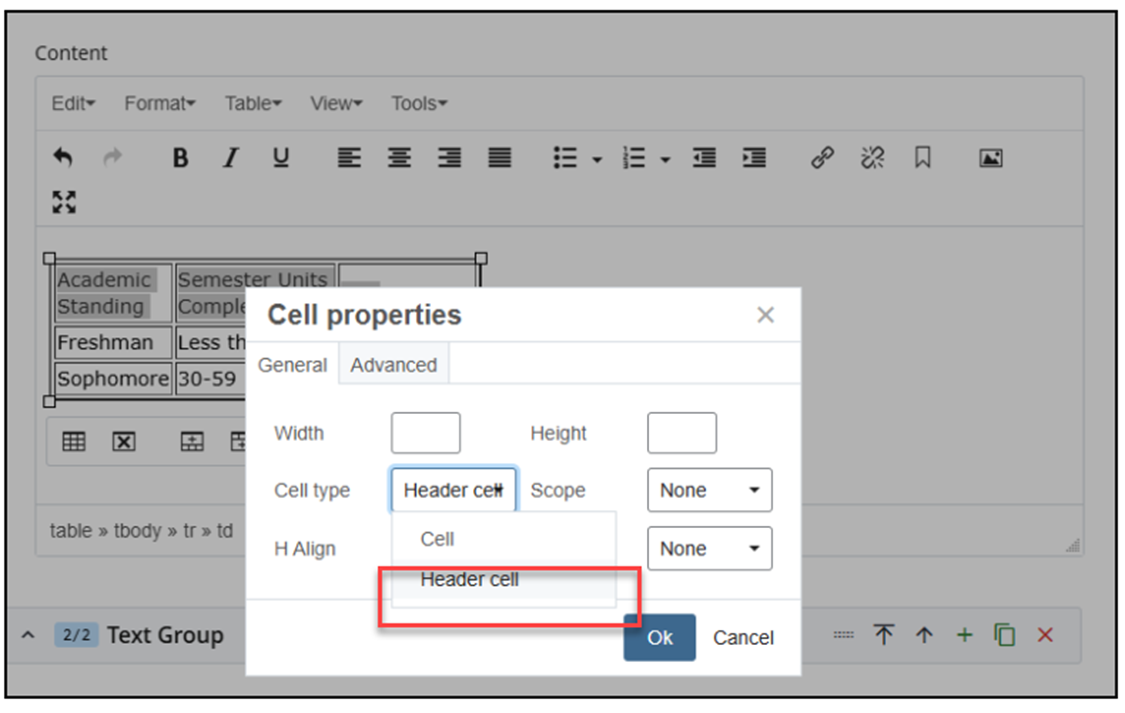Click the Bold formatting icon
The image size is (1125, 713).
180,158
